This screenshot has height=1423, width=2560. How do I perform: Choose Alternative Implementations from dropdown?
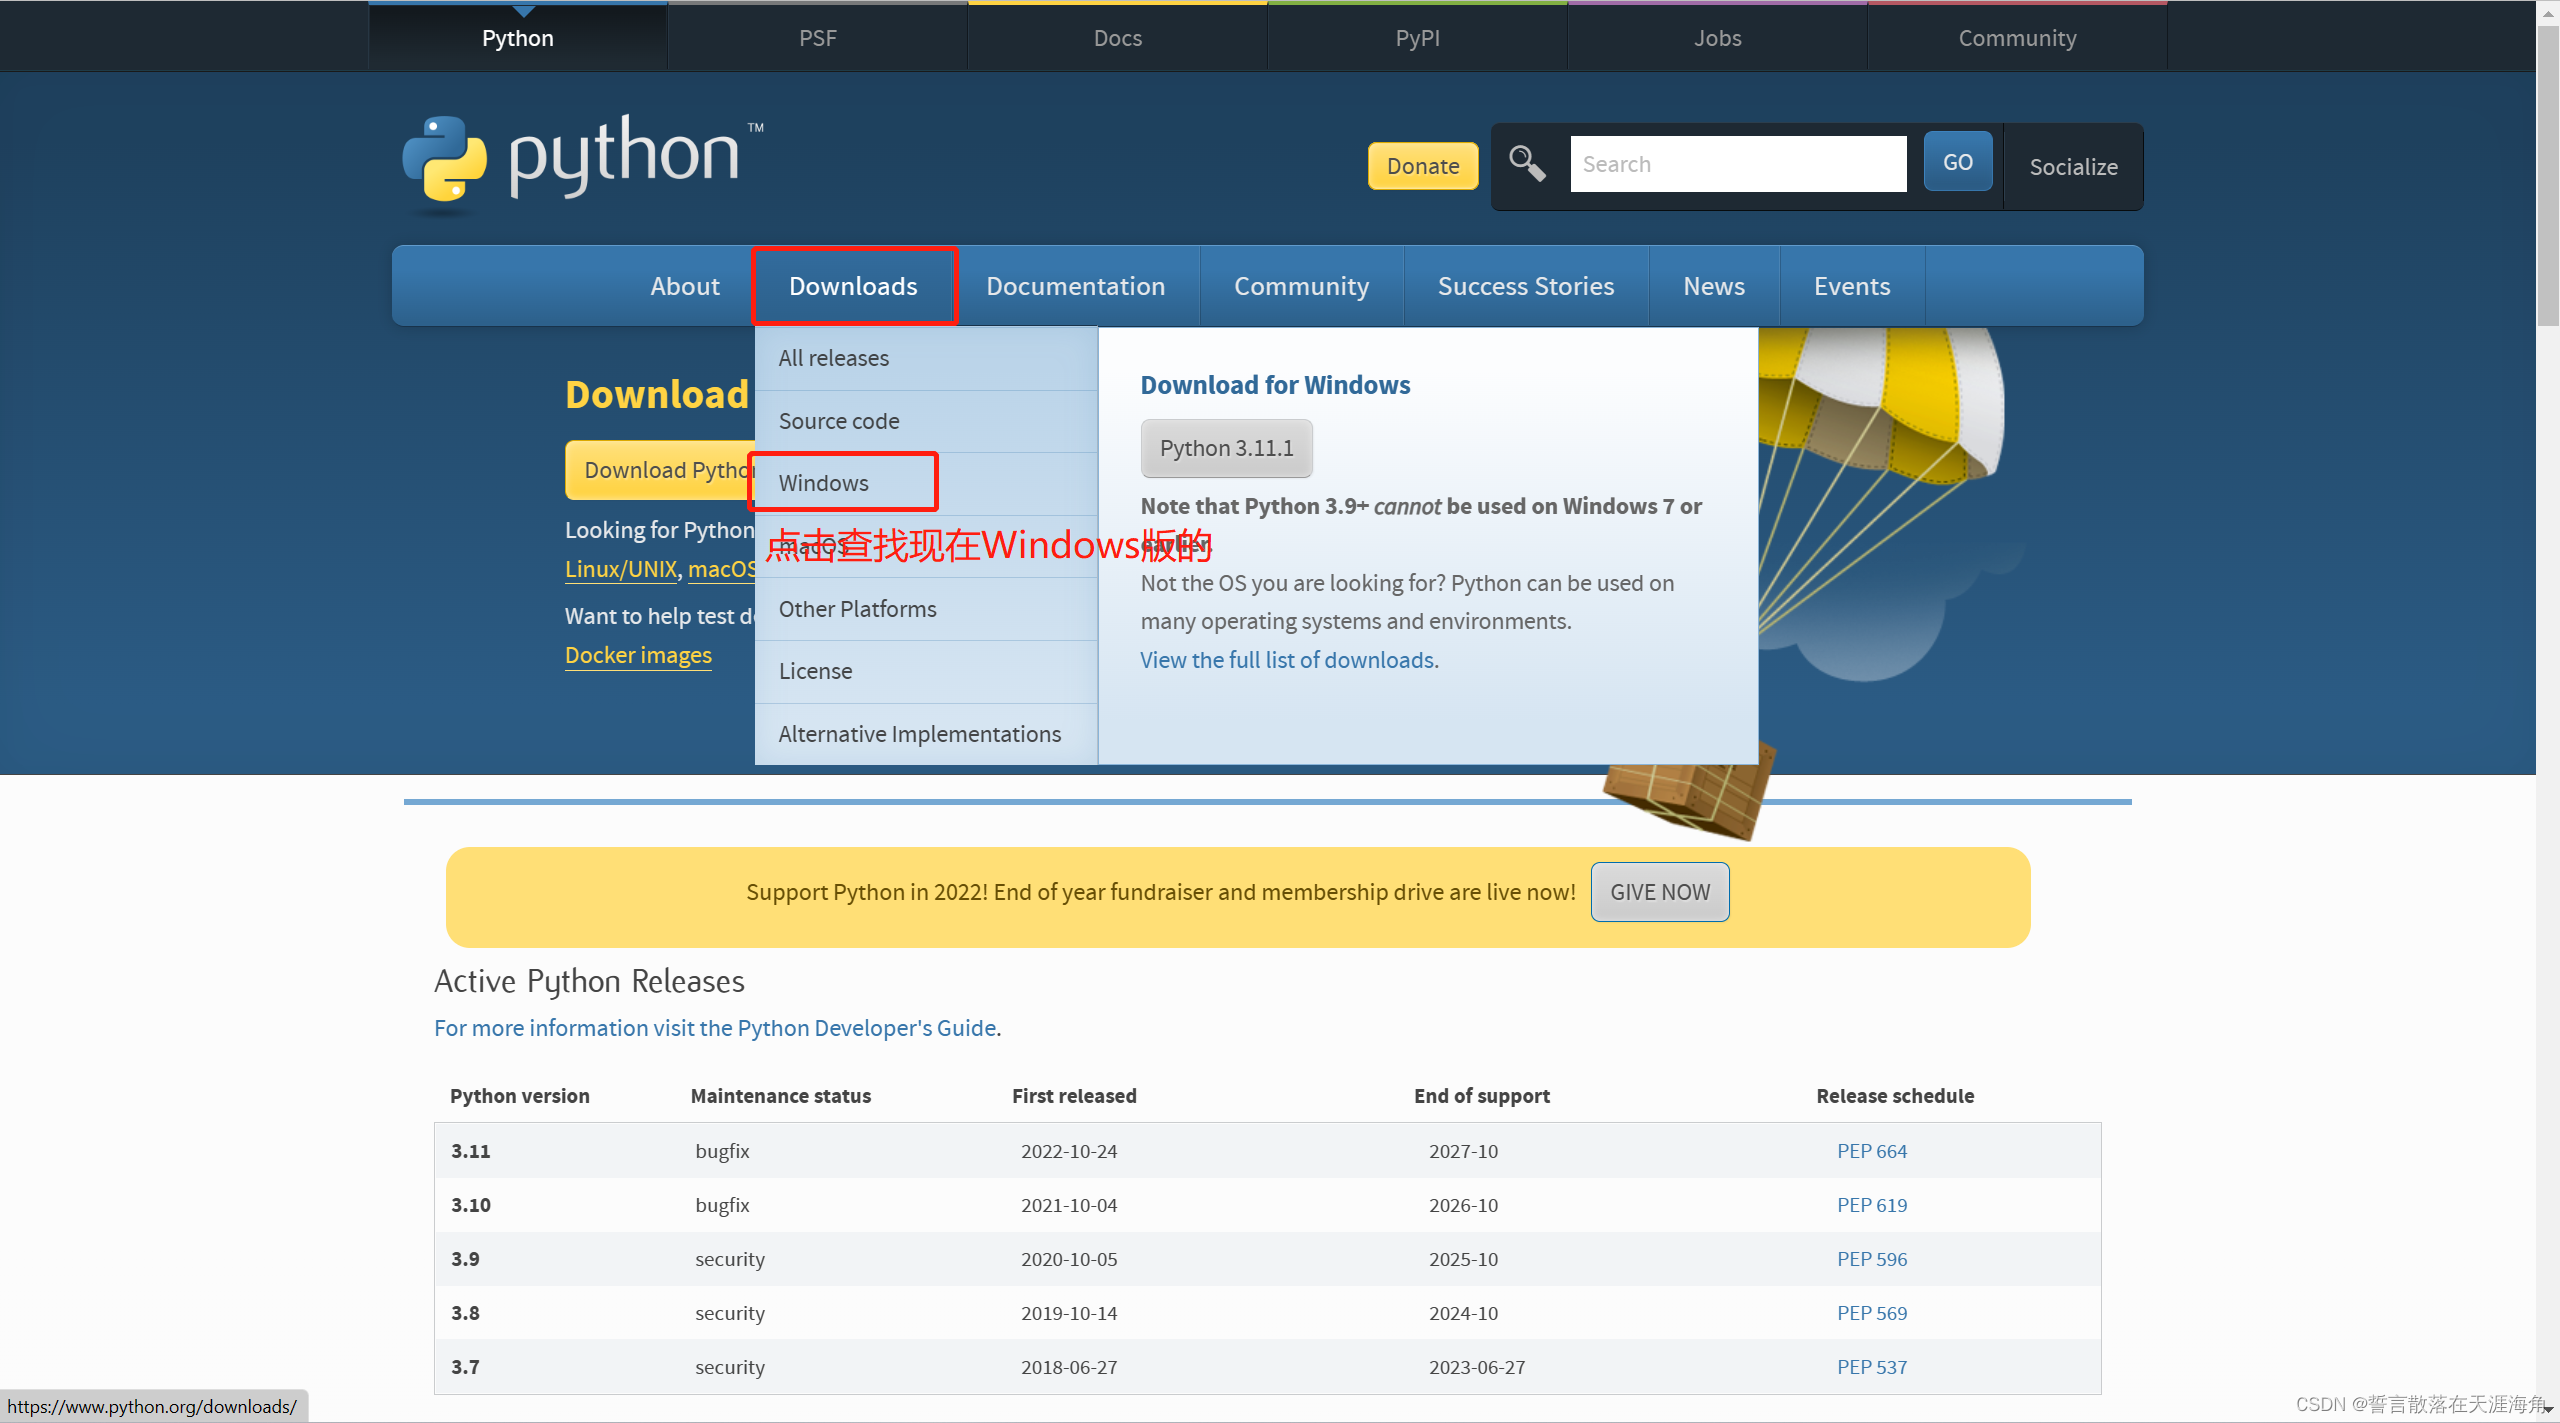pyautogui.click(x=926, y=734)
